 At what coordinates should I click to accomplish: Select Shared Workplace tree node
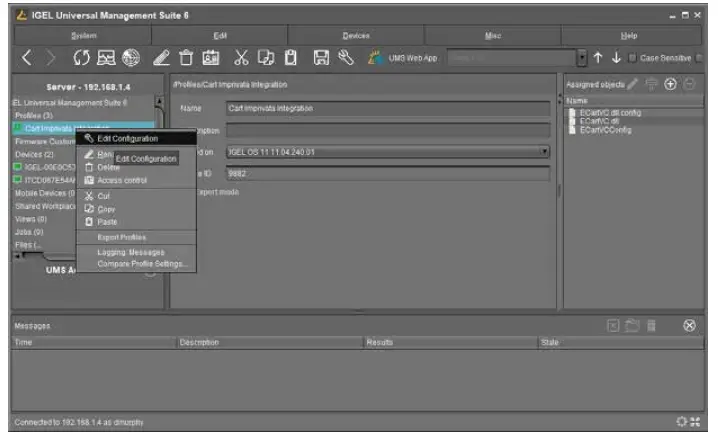tap(44, 206)
